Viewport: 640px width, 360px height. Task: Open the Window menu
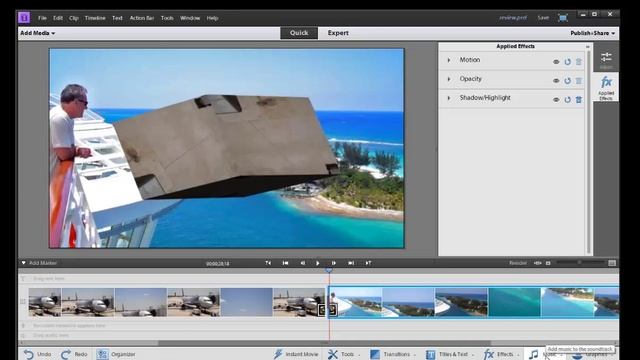pos(190,18)
